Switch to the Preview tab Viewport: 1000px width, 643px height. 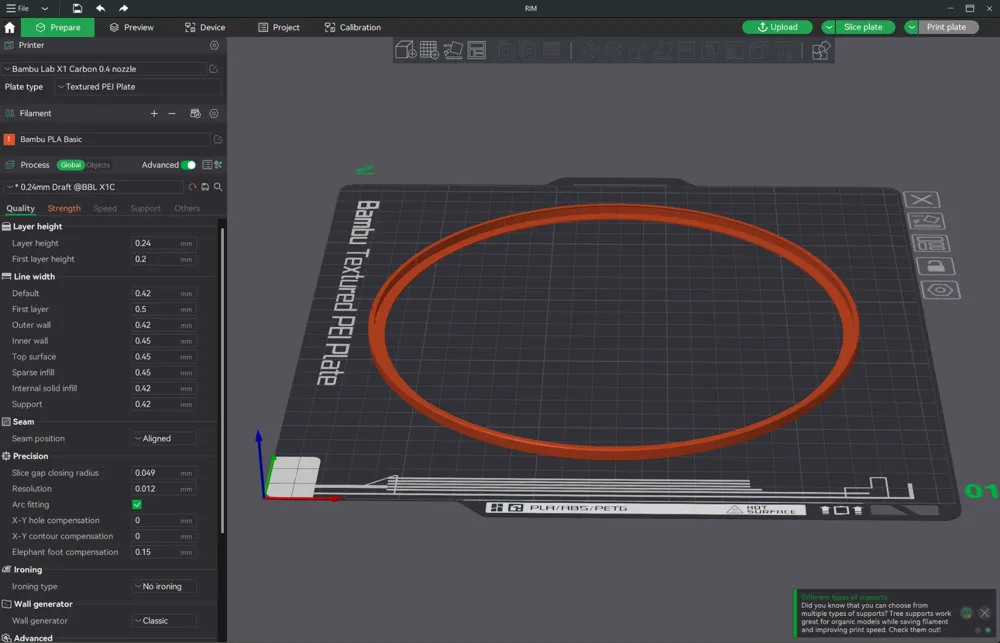tap(131, 27)
